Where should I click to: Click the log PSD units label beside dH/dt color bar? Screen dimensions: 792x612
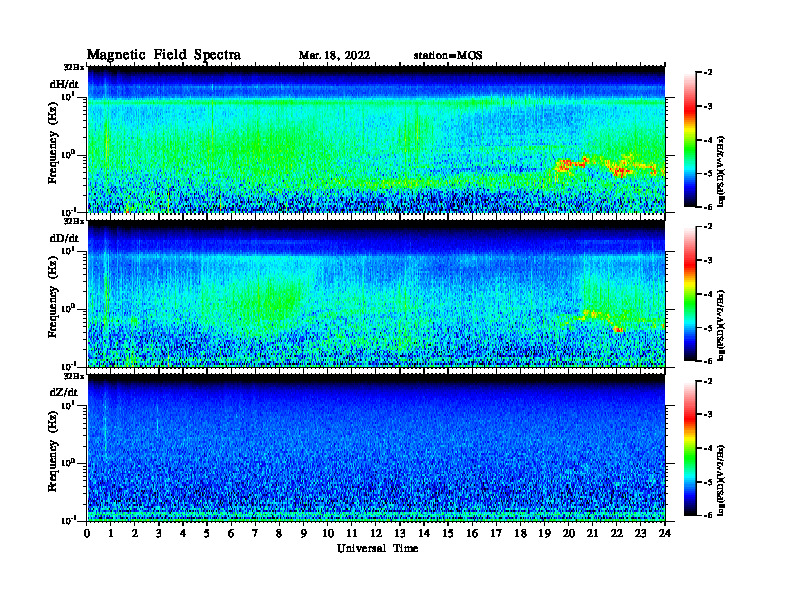point(721,171)
